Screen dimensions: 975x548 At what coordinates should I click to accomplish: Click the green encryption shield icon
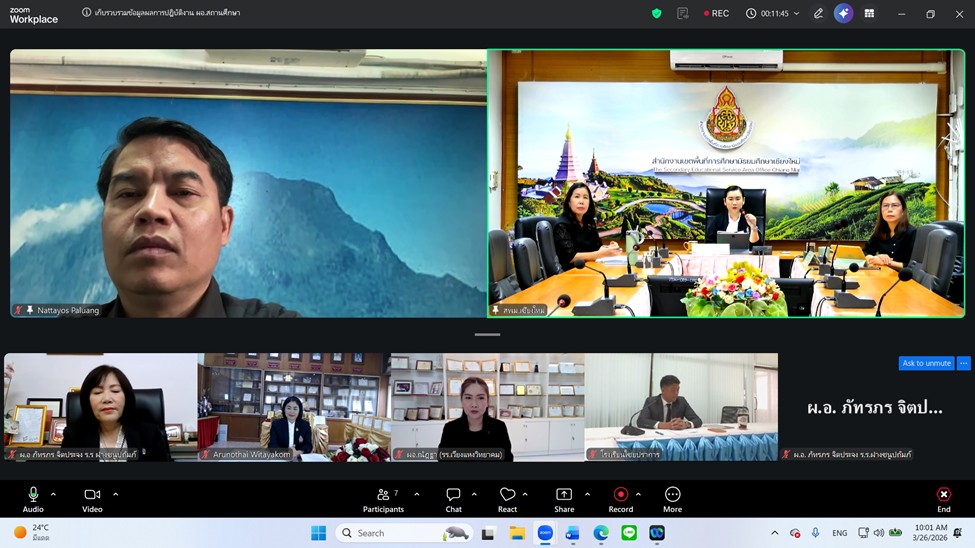[x=656, y=14]
